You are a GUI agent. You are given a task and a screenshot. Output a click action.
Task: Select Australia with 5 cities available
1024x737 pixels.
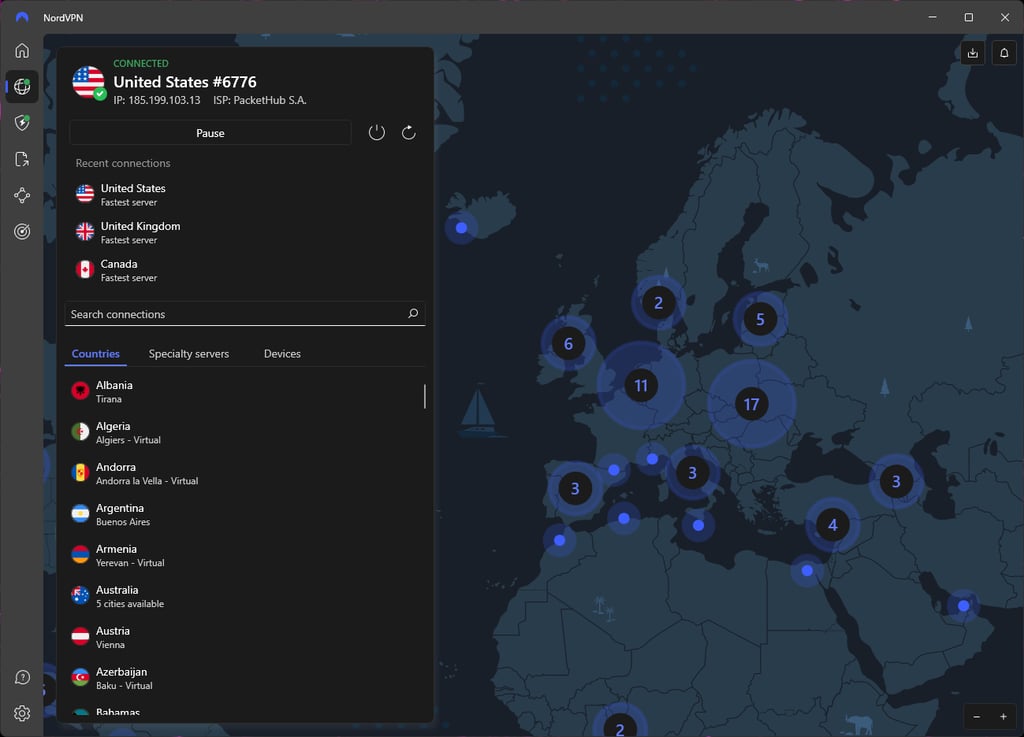point(245,596)
